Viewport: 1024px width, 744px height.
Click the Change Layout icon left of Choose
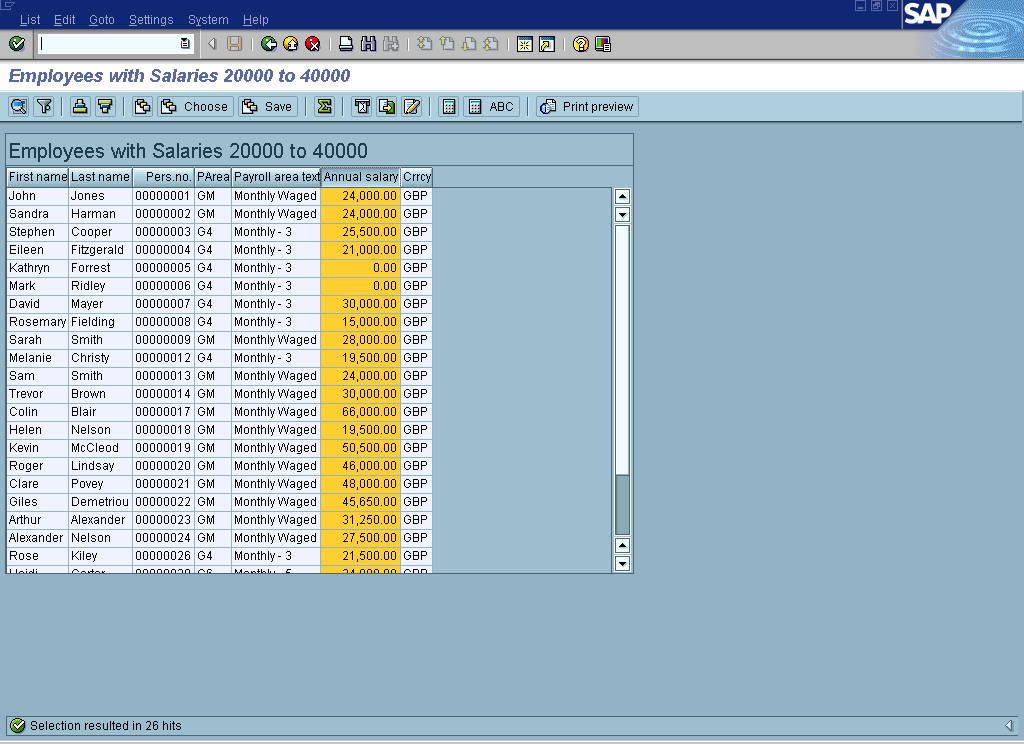click(142, 106)
